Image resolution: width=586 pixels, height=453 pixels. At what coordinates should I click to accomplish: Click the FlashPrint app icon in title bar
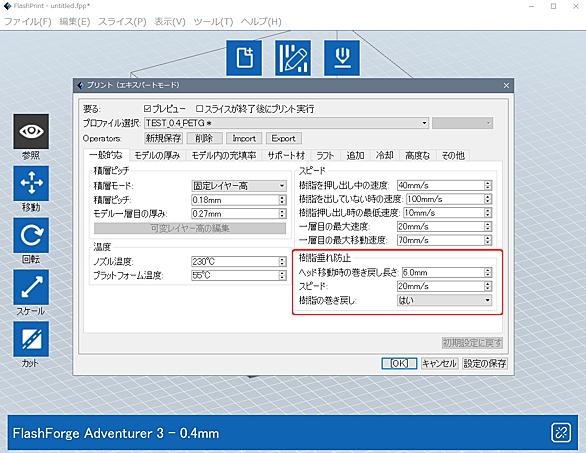pyautogui.click(x=7, y=6)
